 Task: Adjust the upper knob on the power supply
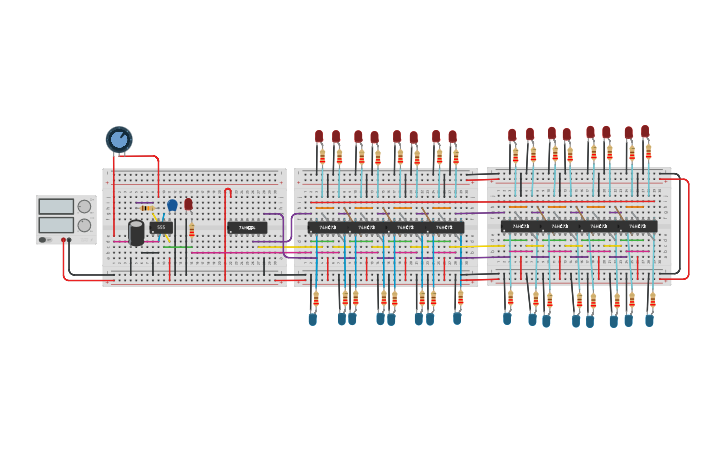[84, 206]
